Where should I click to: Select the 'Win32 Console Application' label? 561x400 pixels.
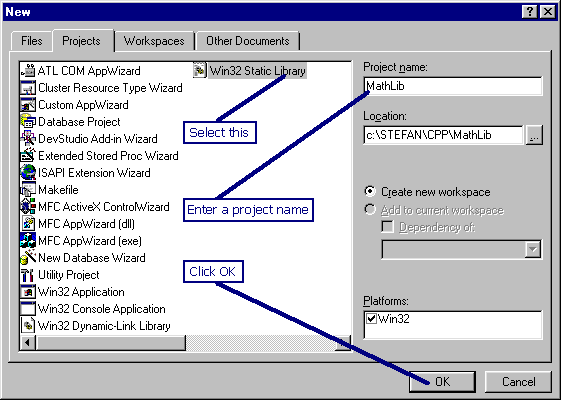coord(102,309)
